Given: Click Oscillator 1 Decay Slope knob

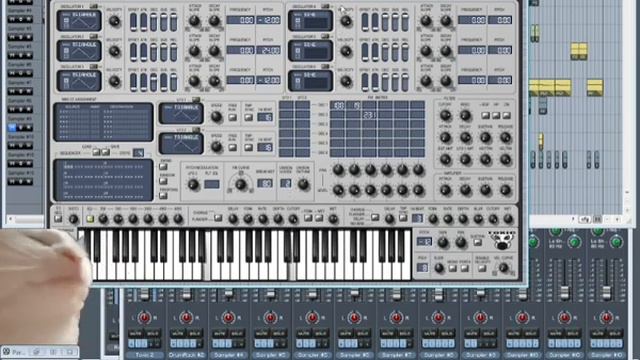Looking at the screenshot, I should pos(214,21).
